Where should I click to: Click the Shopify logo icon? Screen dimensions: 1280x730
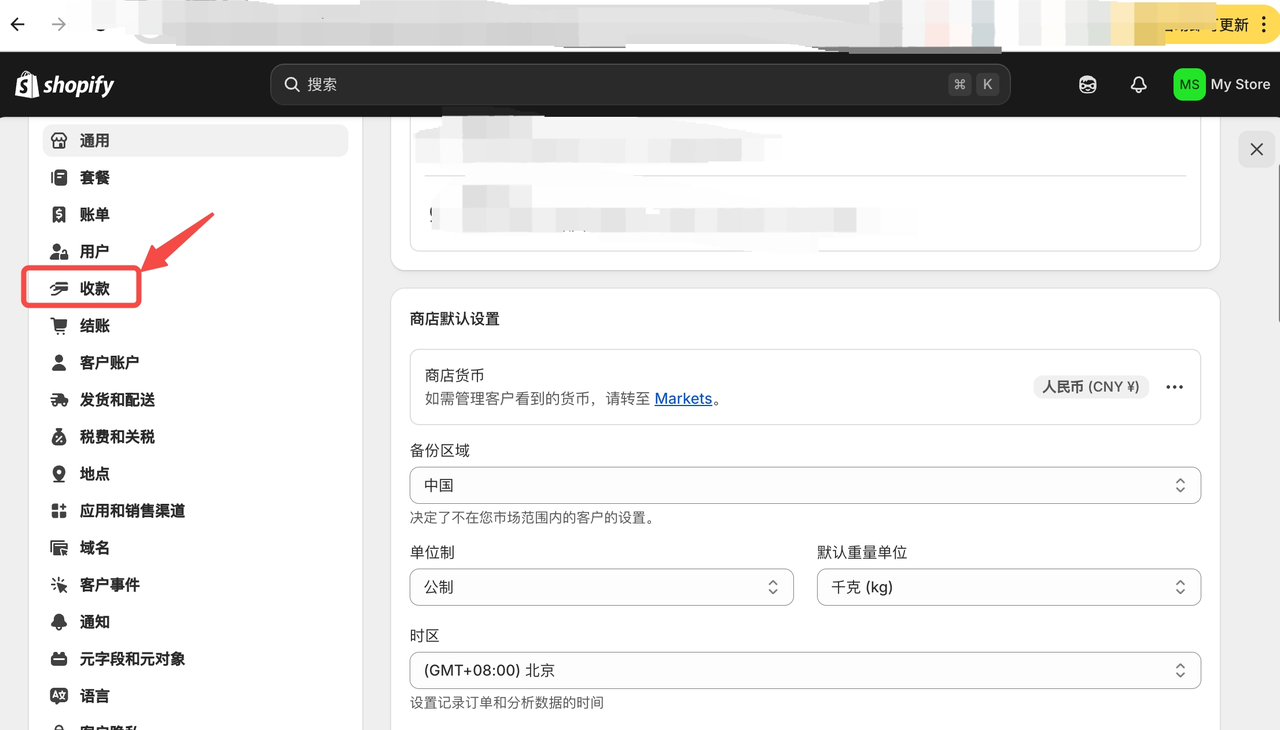[x=27, y=85]
